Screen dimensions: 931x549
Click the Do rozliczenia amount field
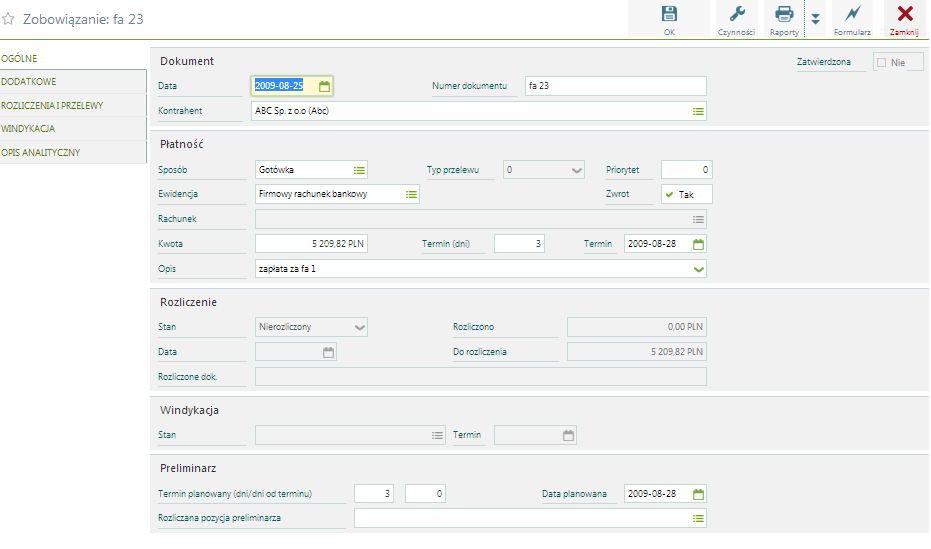tap(636, 352)
